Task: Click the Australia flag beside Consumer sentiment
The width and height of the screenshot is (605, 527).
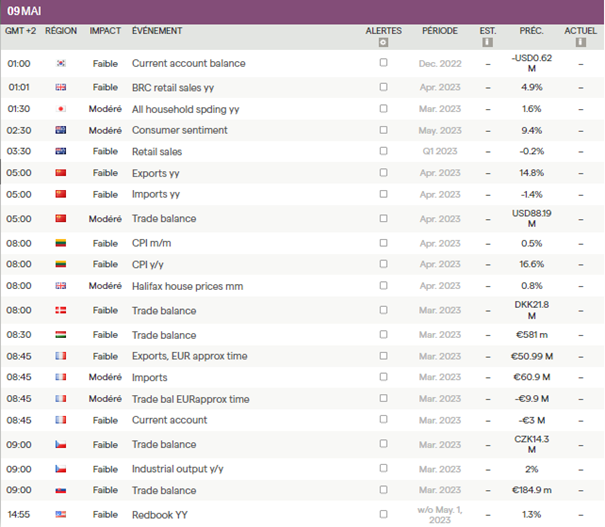Action: 61,130
